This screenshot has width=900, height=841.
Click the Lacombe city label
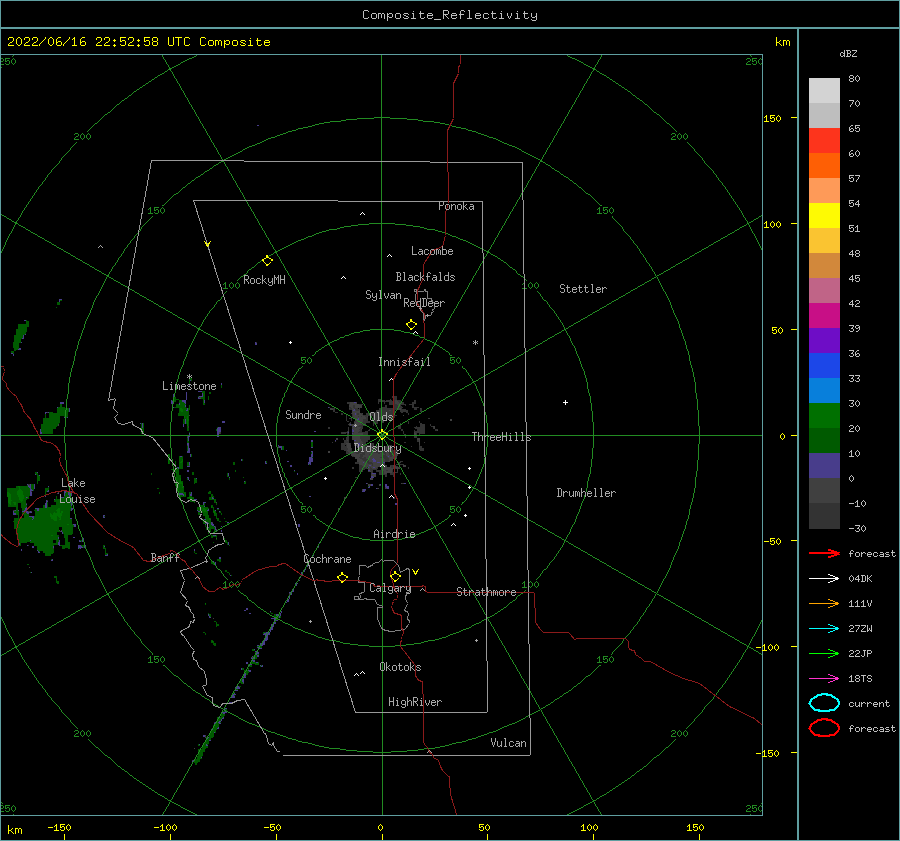[x=432, y=251]
